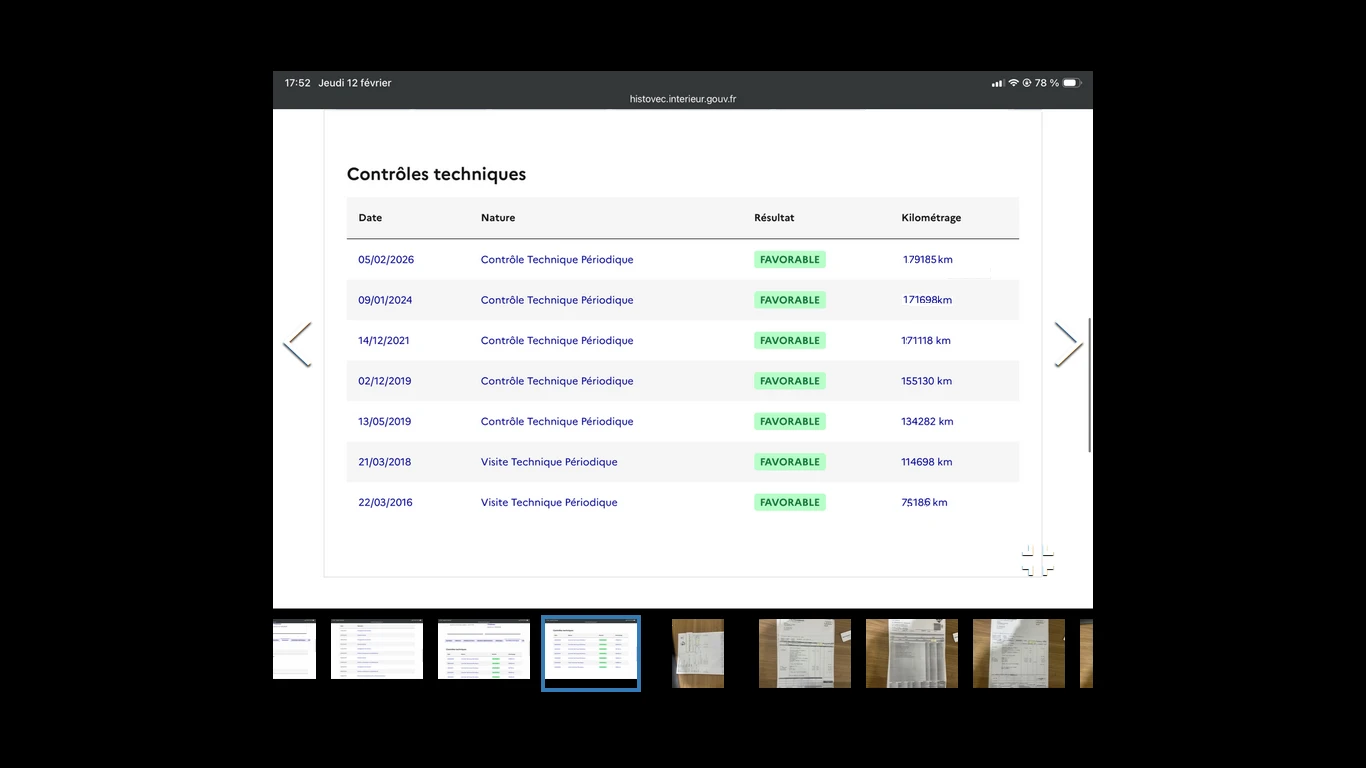Click Visite Technique Périodique in the 22/03/2016 row
The height and width of the screenshot is (768, 1366).
tap(549, 503)
